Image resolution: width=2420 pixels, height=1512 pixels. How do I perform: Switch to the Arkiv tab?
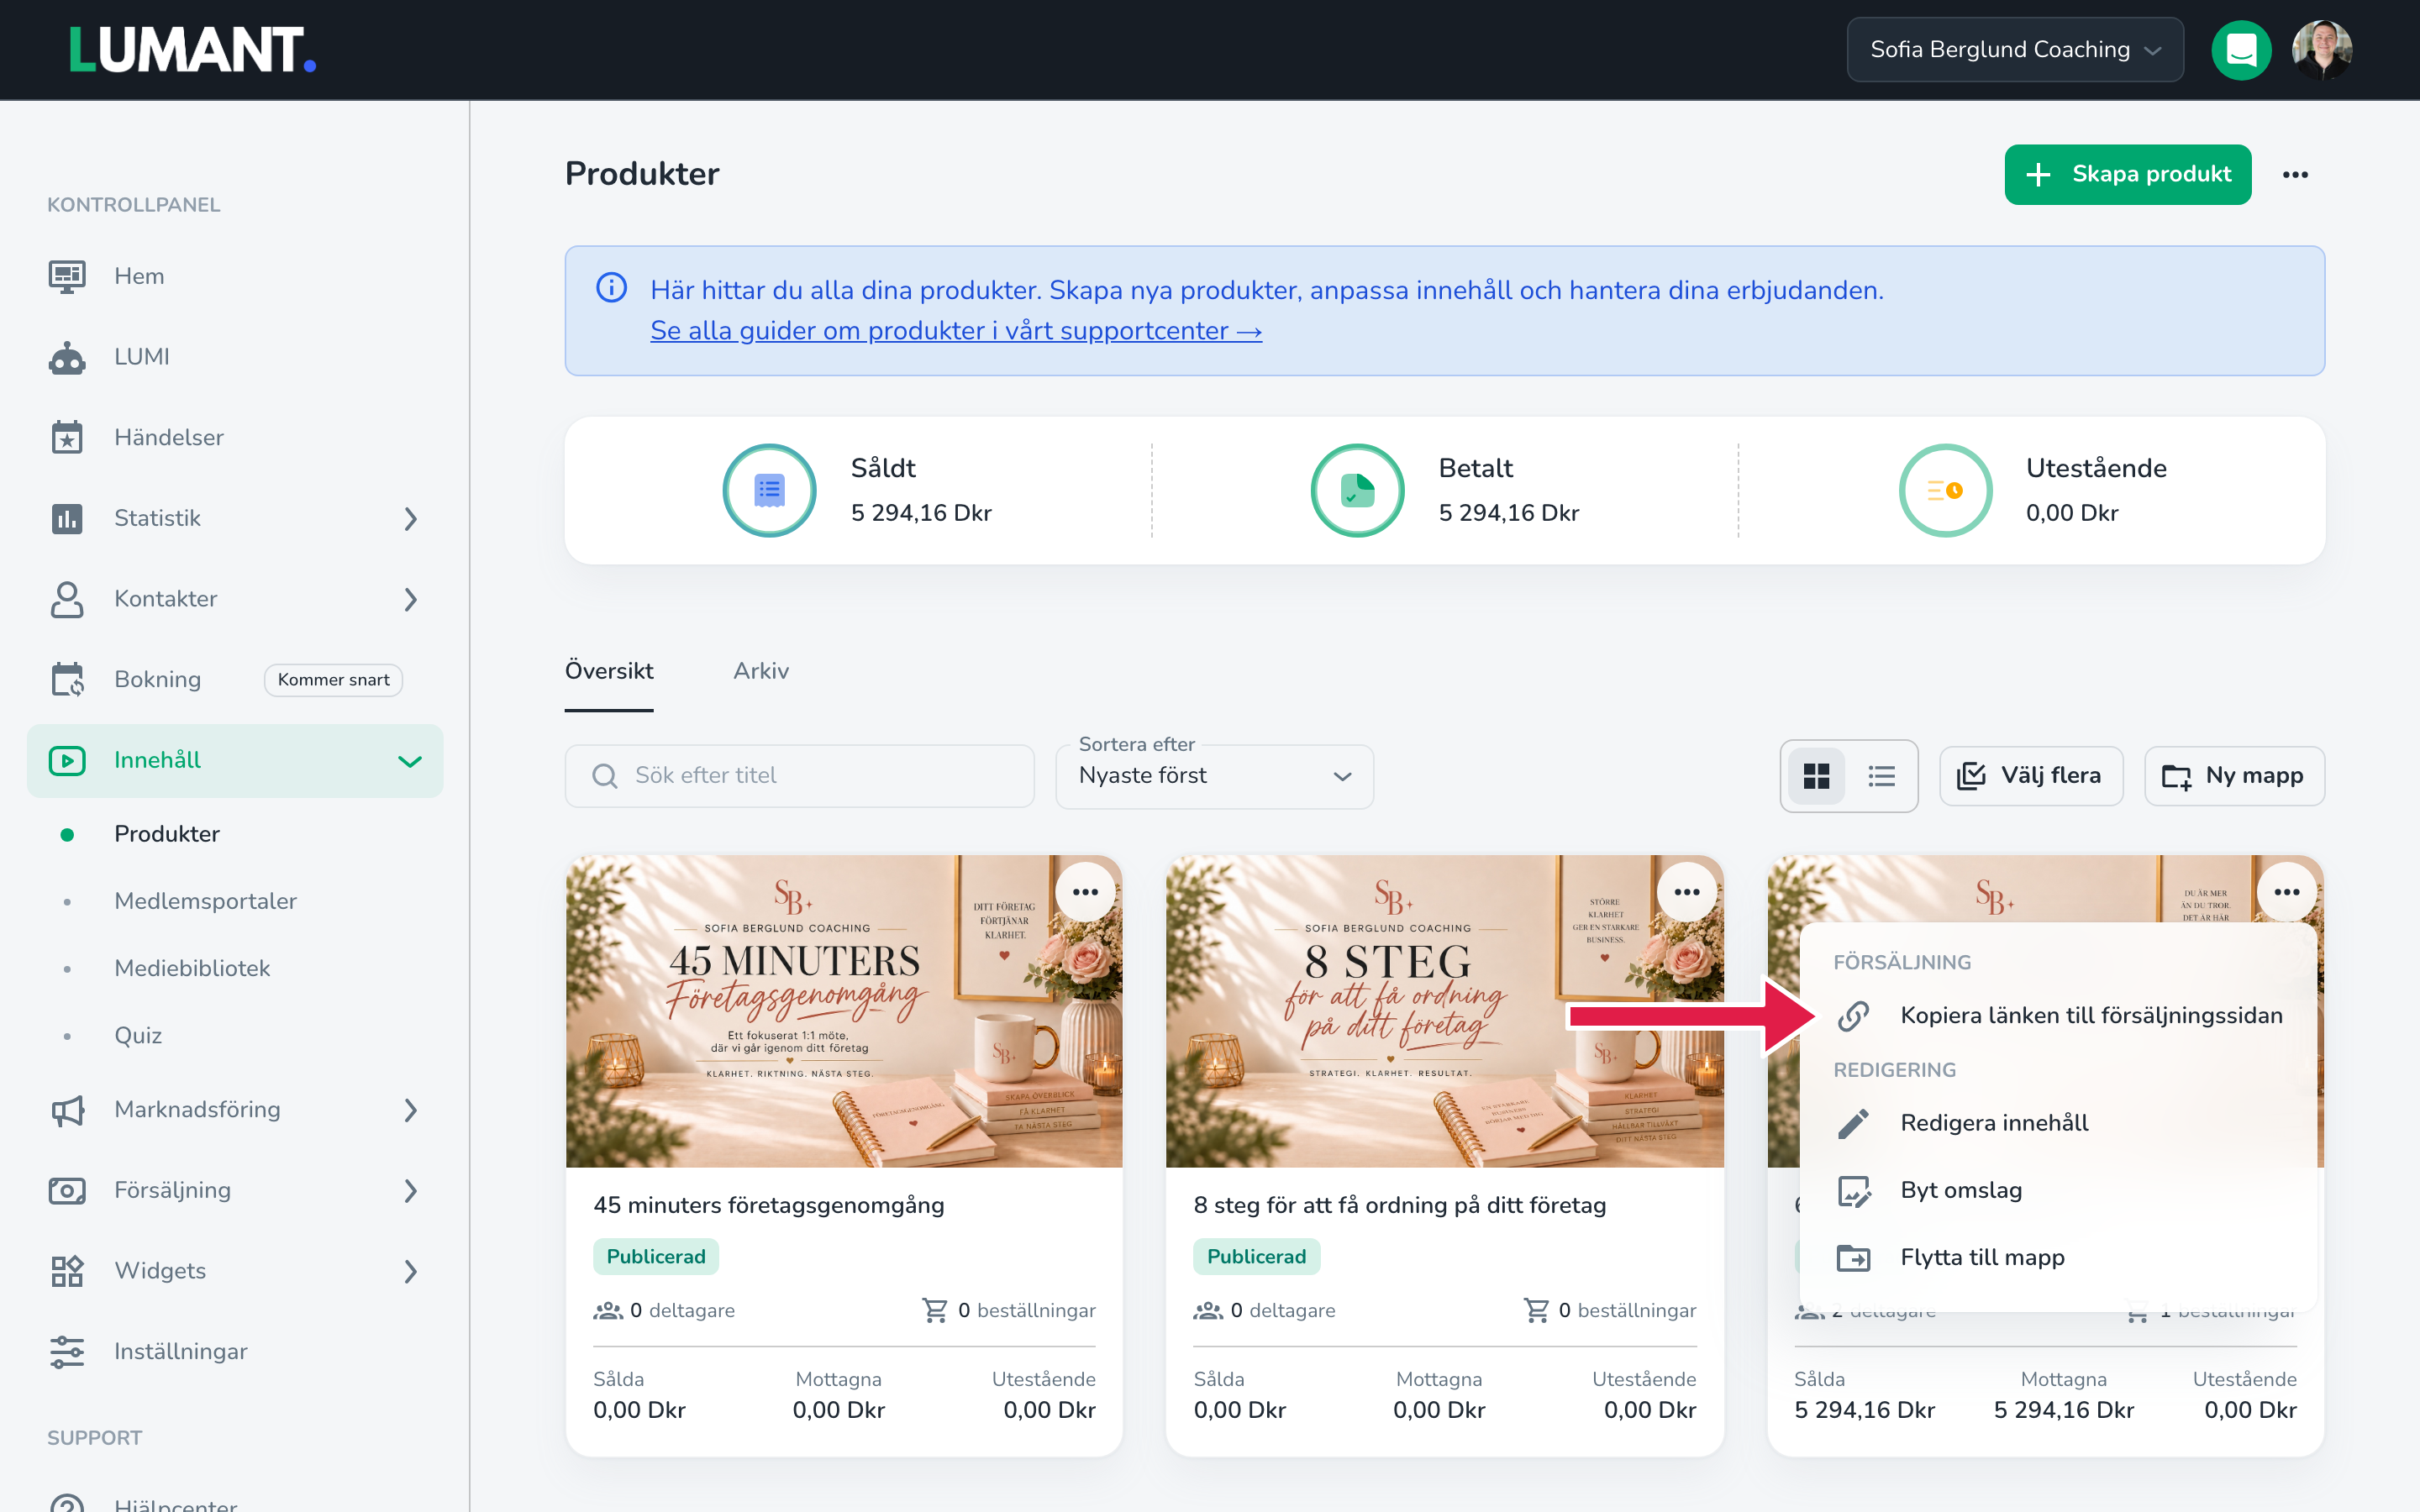[761, 671]
